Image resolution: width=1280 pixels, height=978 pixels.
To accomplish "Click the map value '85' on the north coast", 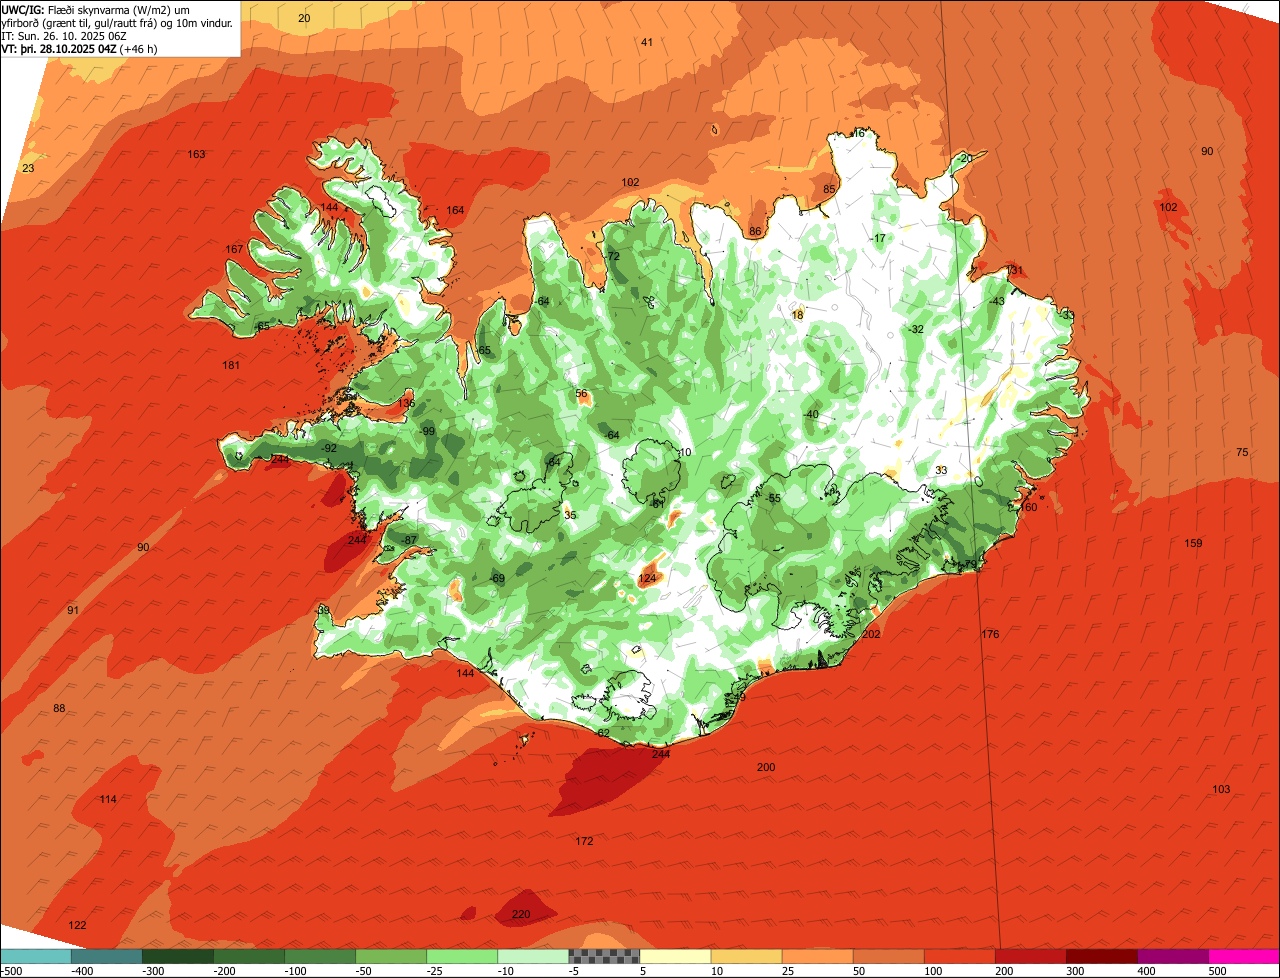I will (x=829, y=189).
